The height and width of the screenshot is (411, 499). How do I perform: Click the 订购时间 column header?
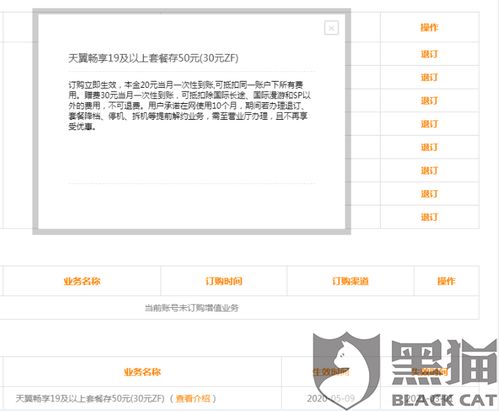(224, 281)
